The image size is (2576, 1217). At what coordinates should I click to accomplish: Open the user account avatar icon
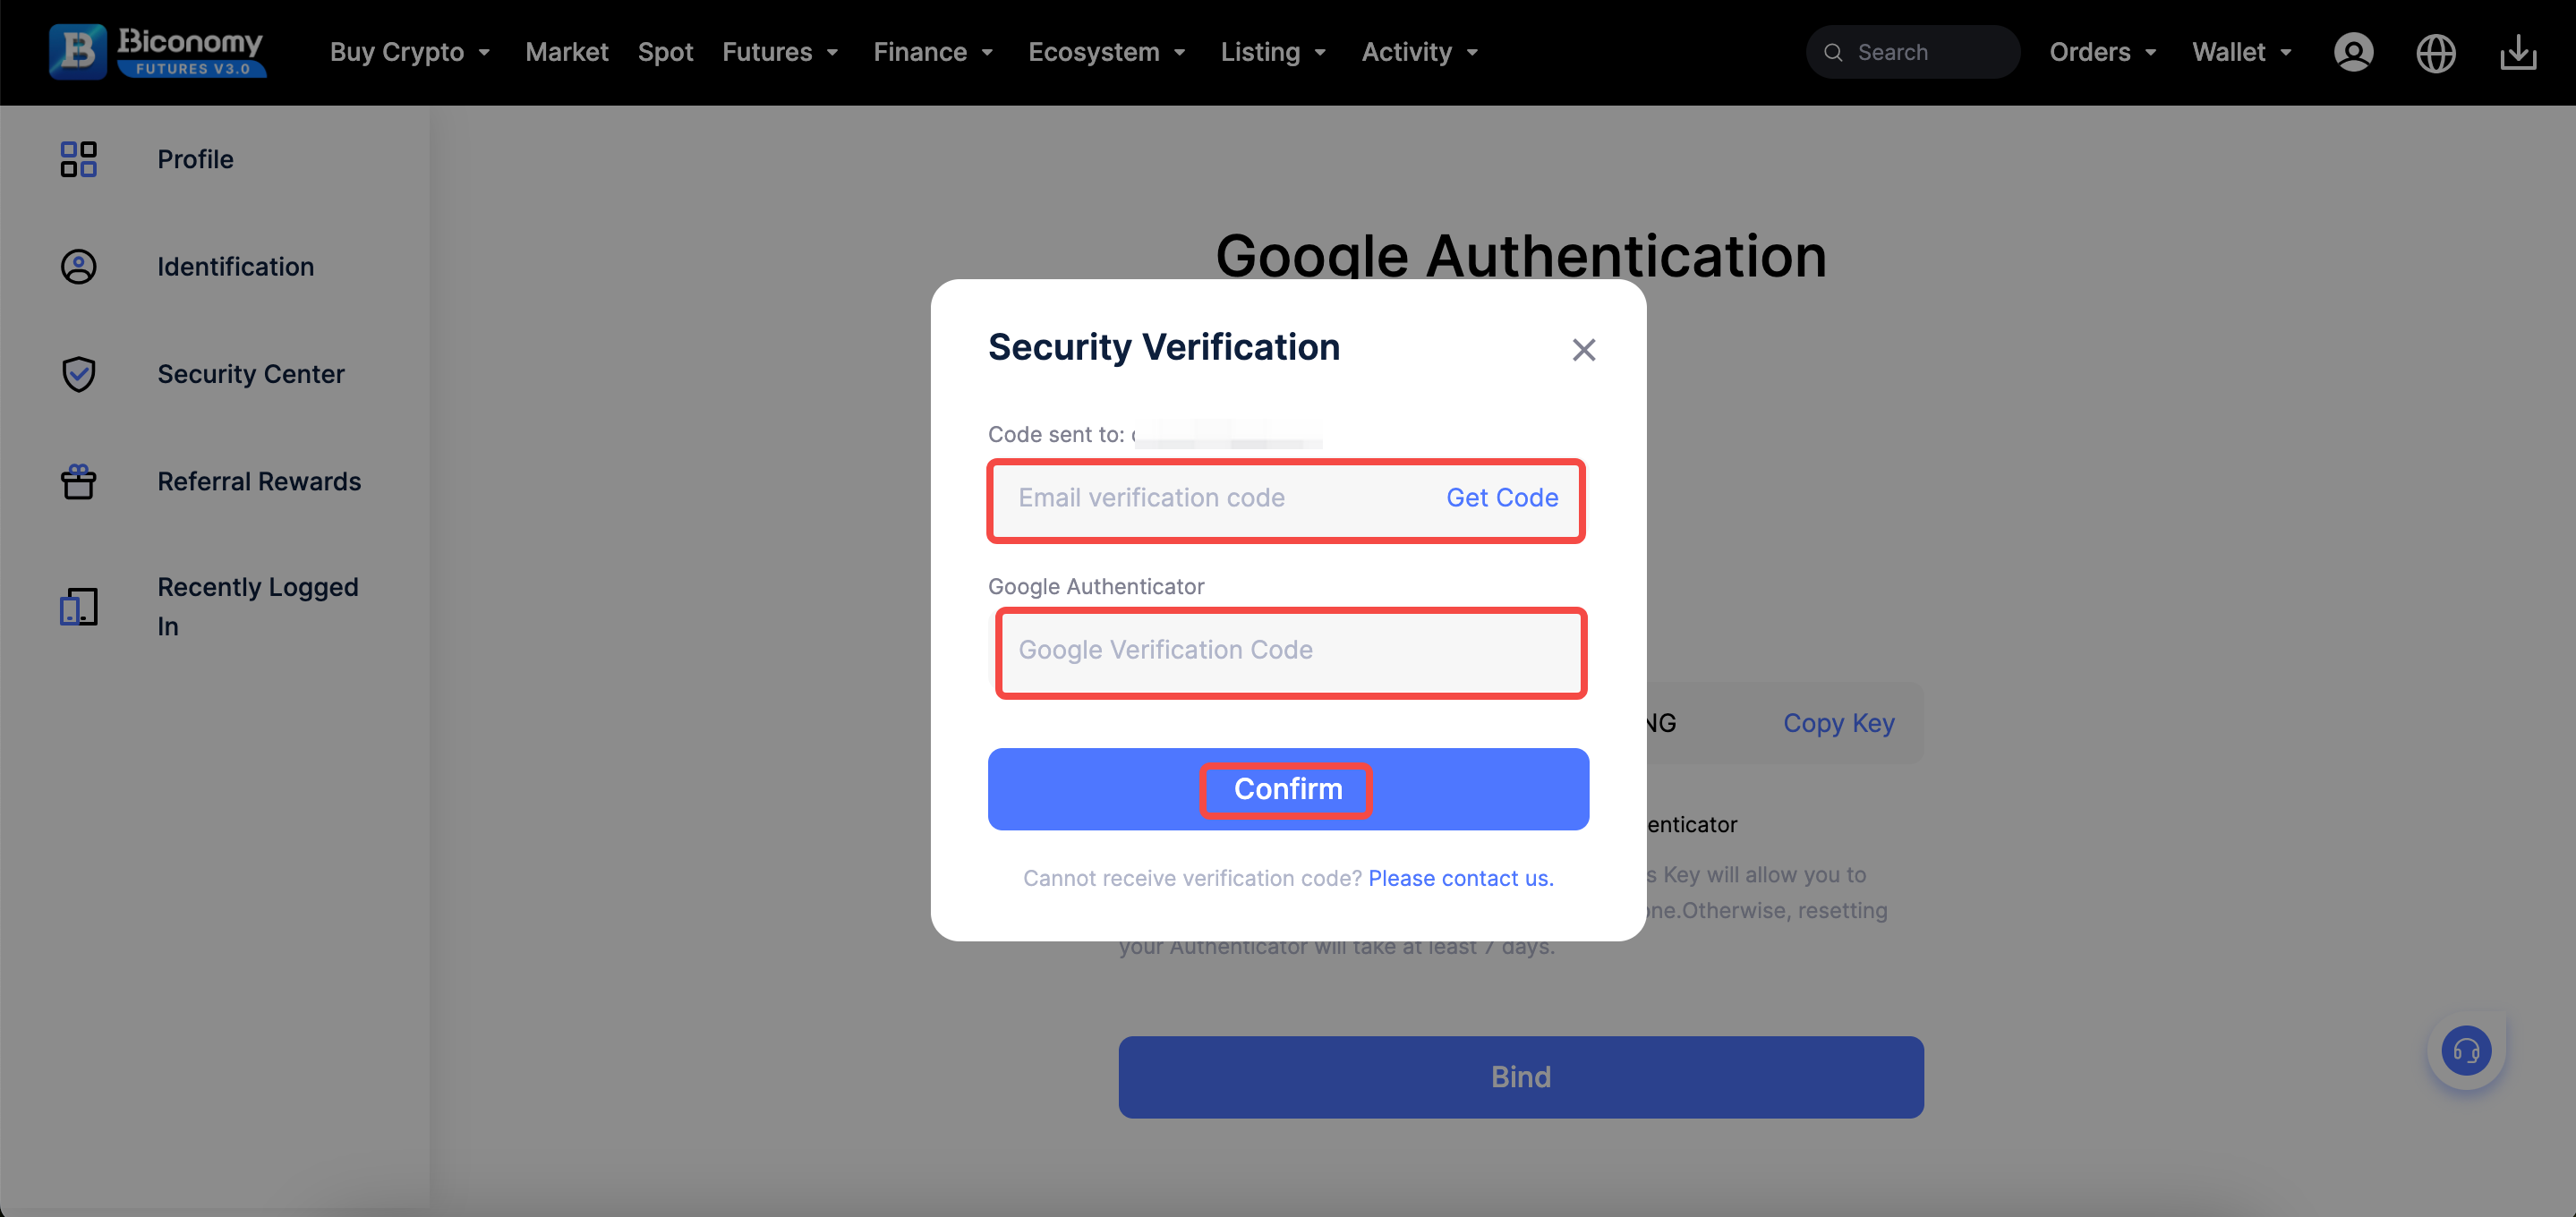click(2353, 52)
